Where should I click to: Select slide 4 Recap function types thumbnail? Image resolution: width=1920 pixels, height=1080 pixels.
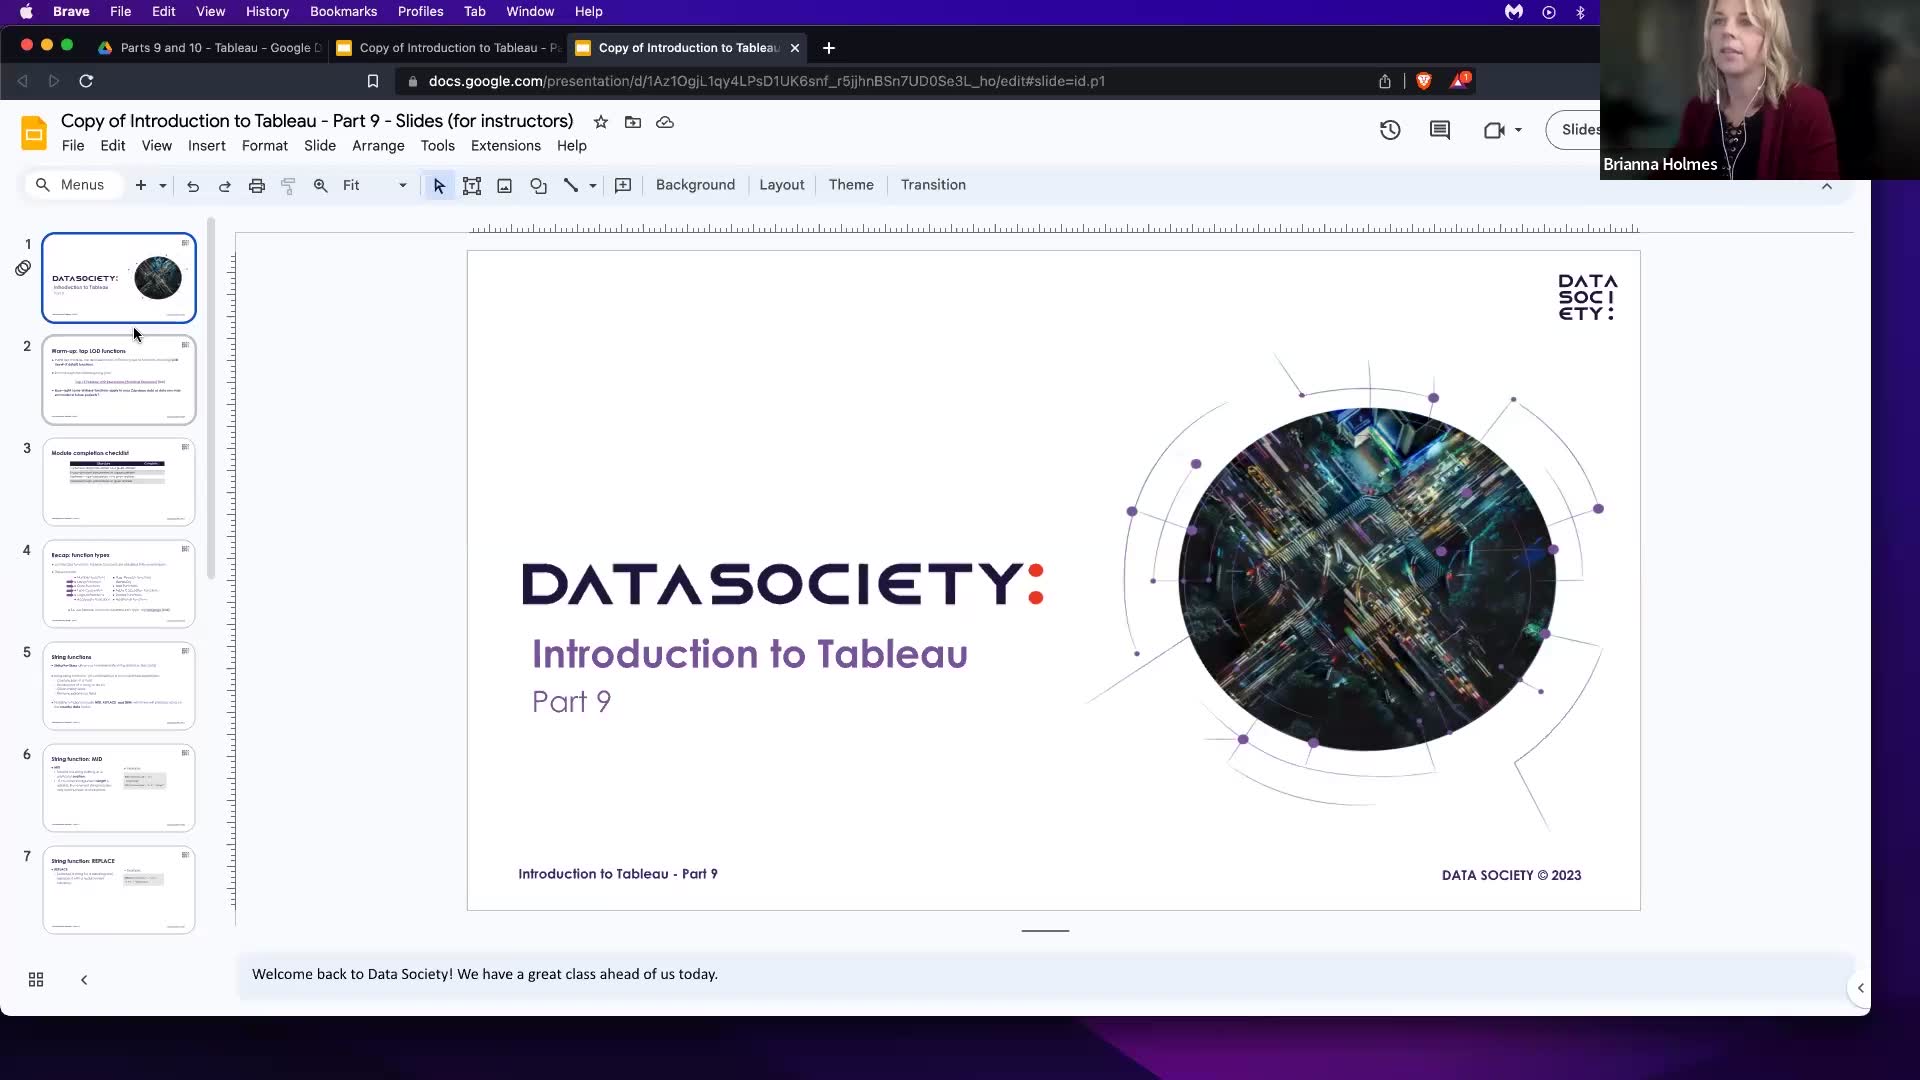[x=119, y=584]
